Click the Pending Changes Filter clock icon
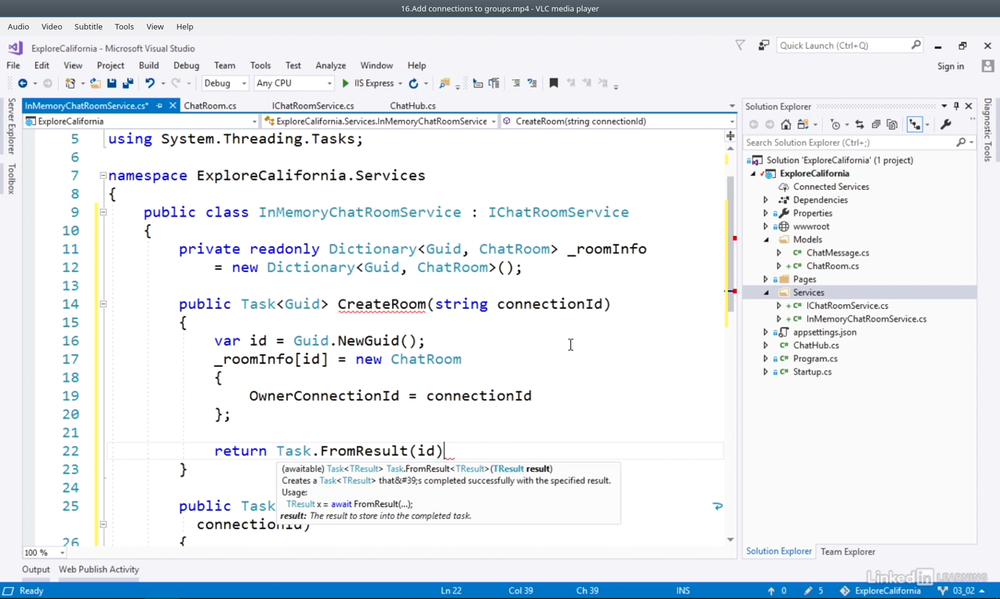The image size is (1000, 599). point(835,125)
